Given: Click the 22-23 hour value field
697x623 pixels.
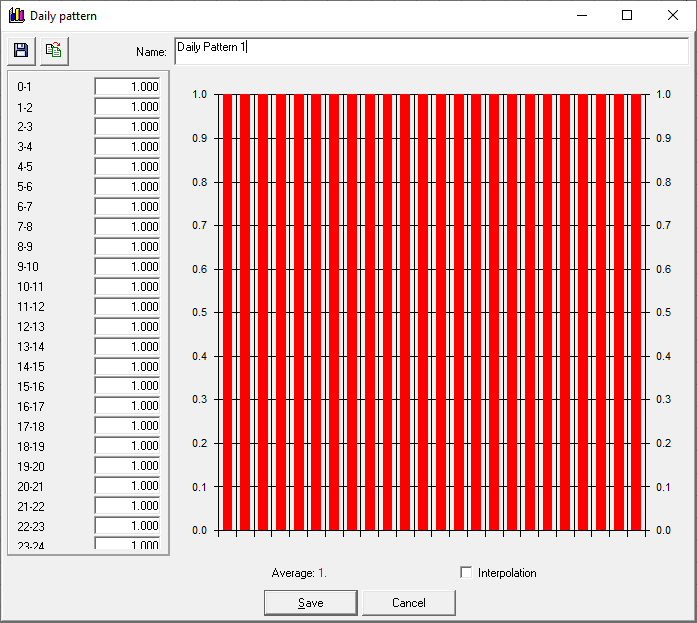Looking at the screenshot, I should coord(127,526).
